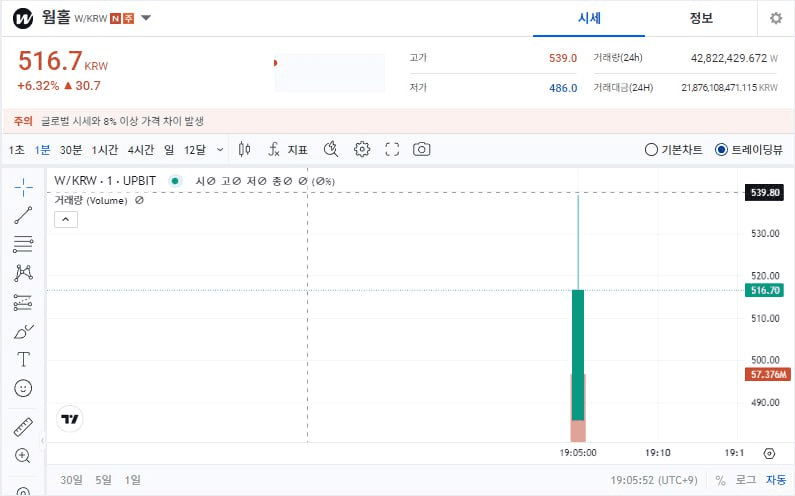Select the 일 daily timeframe

pos(169,150)
